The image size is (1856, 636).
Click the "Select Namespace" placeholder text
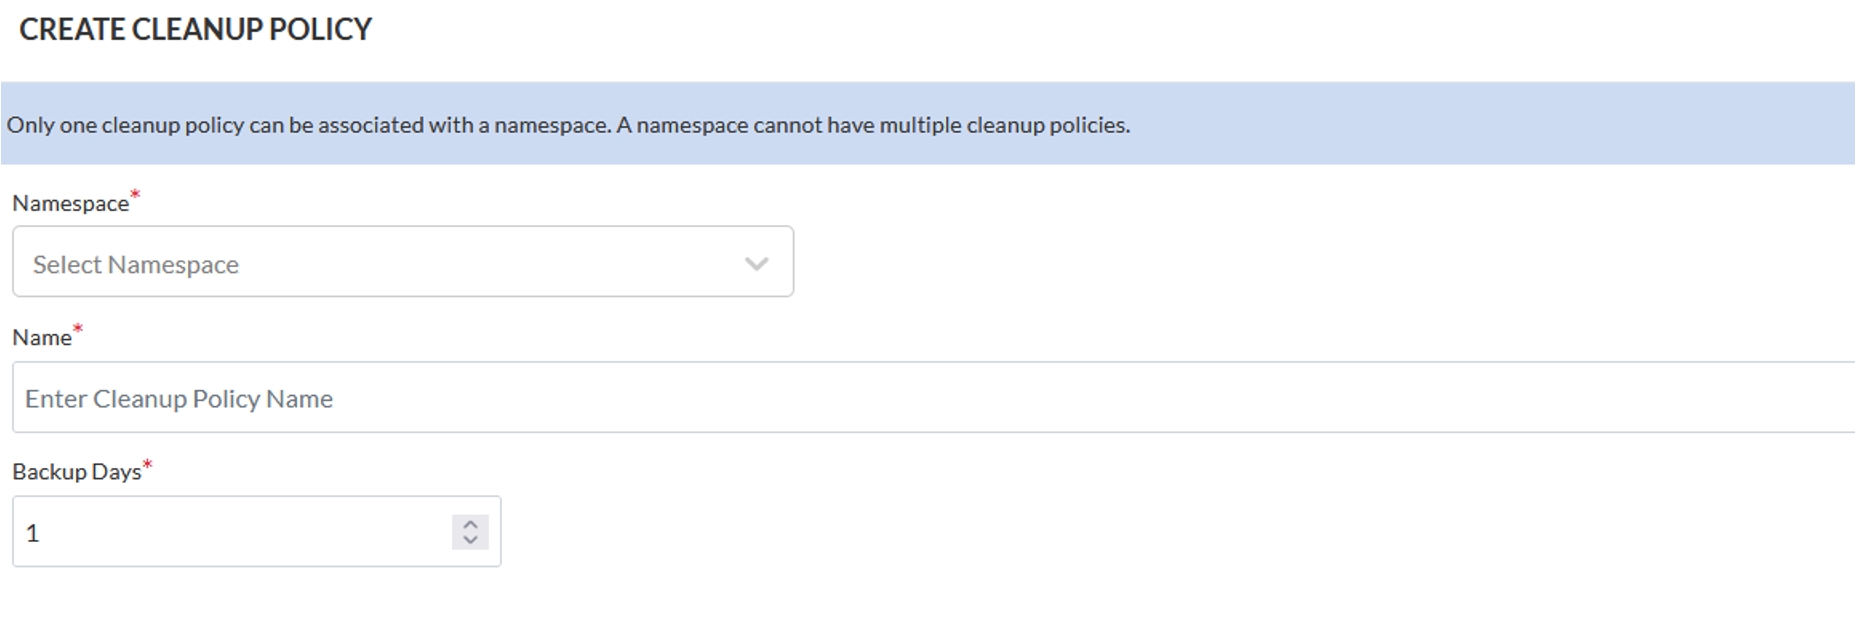tap(136, 265)
